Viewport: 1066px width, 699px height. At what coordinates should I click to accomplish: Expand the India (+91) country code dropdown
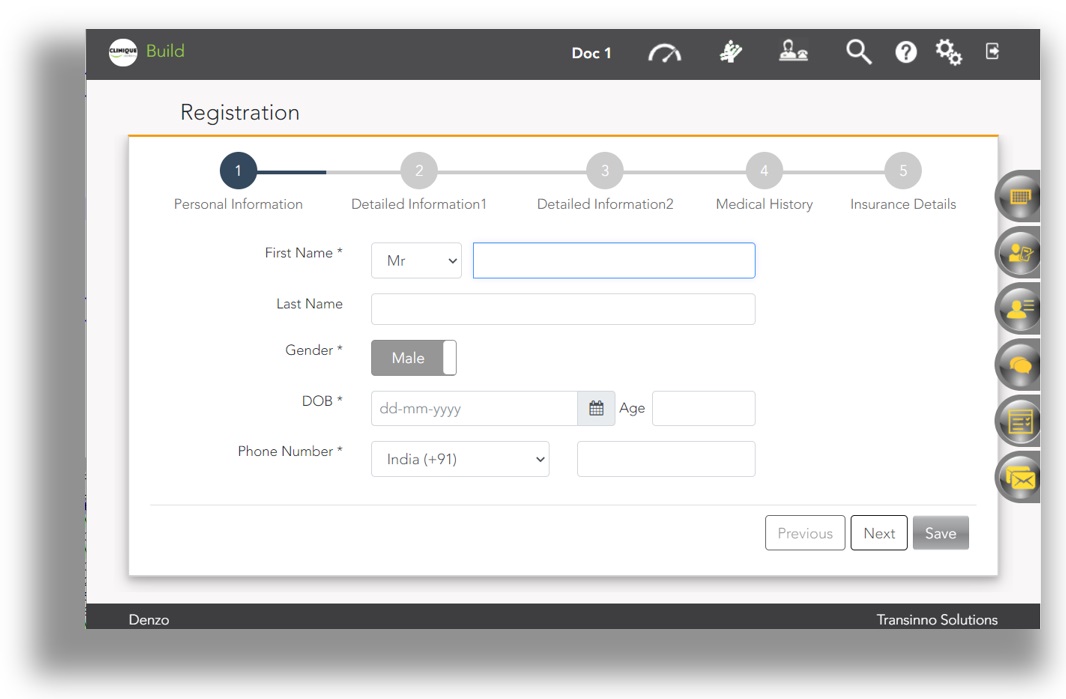point(460,459)
